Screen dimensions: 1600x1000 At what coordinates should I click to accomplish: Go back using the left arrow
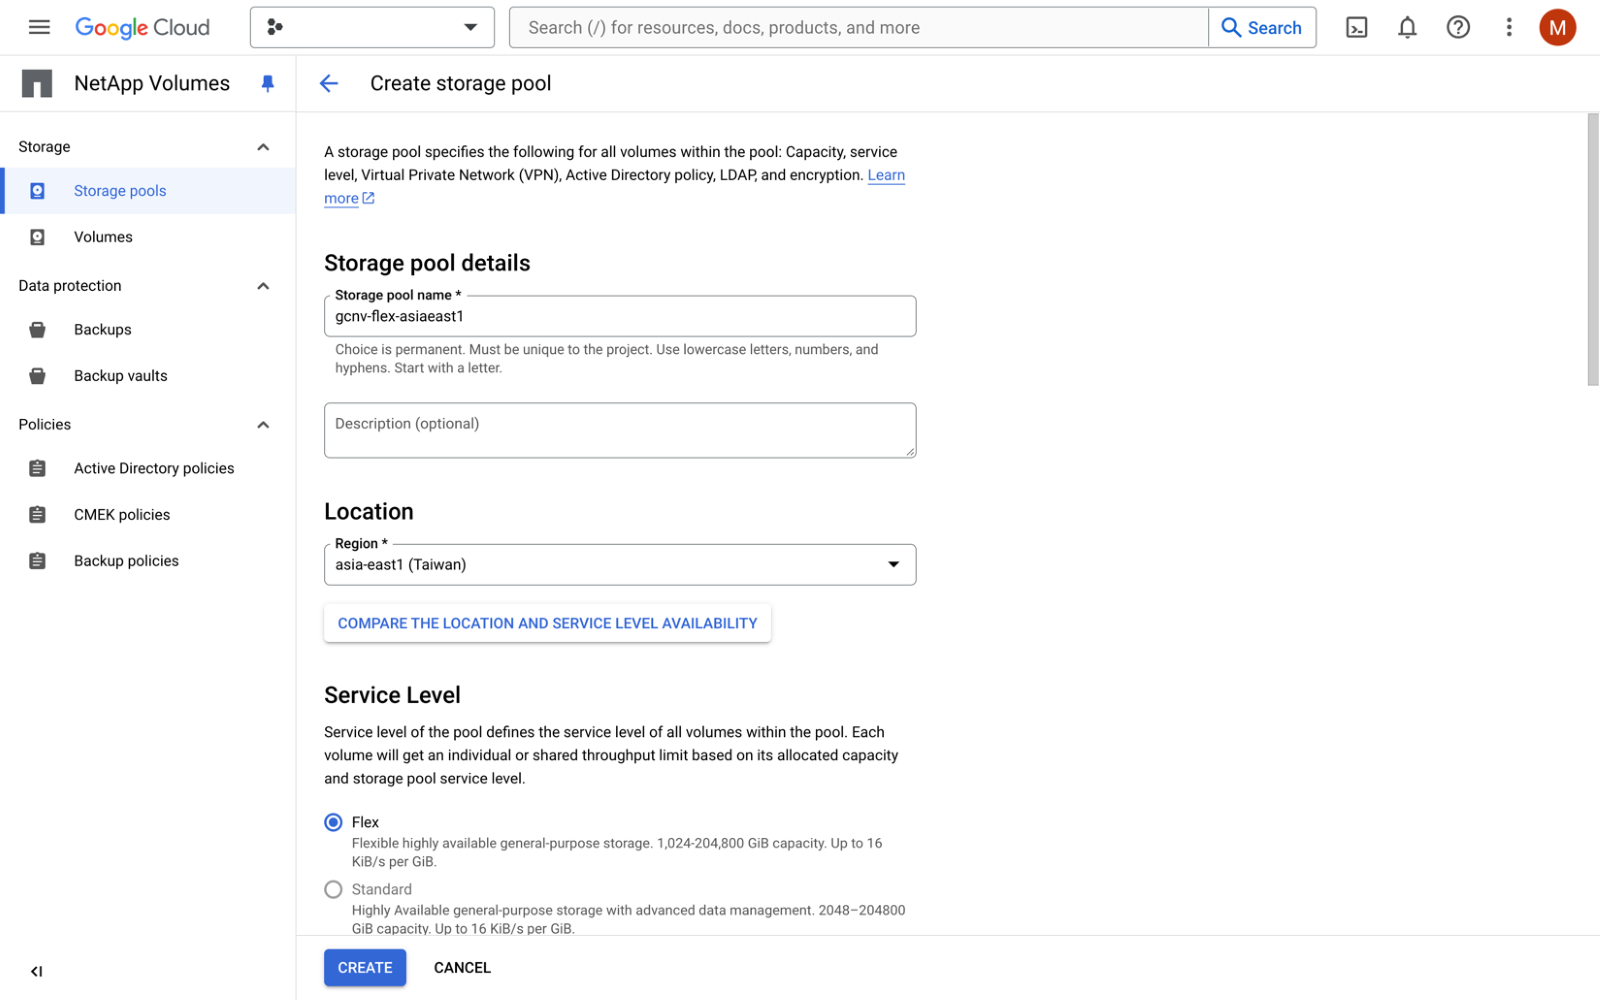tap(329, 84)
